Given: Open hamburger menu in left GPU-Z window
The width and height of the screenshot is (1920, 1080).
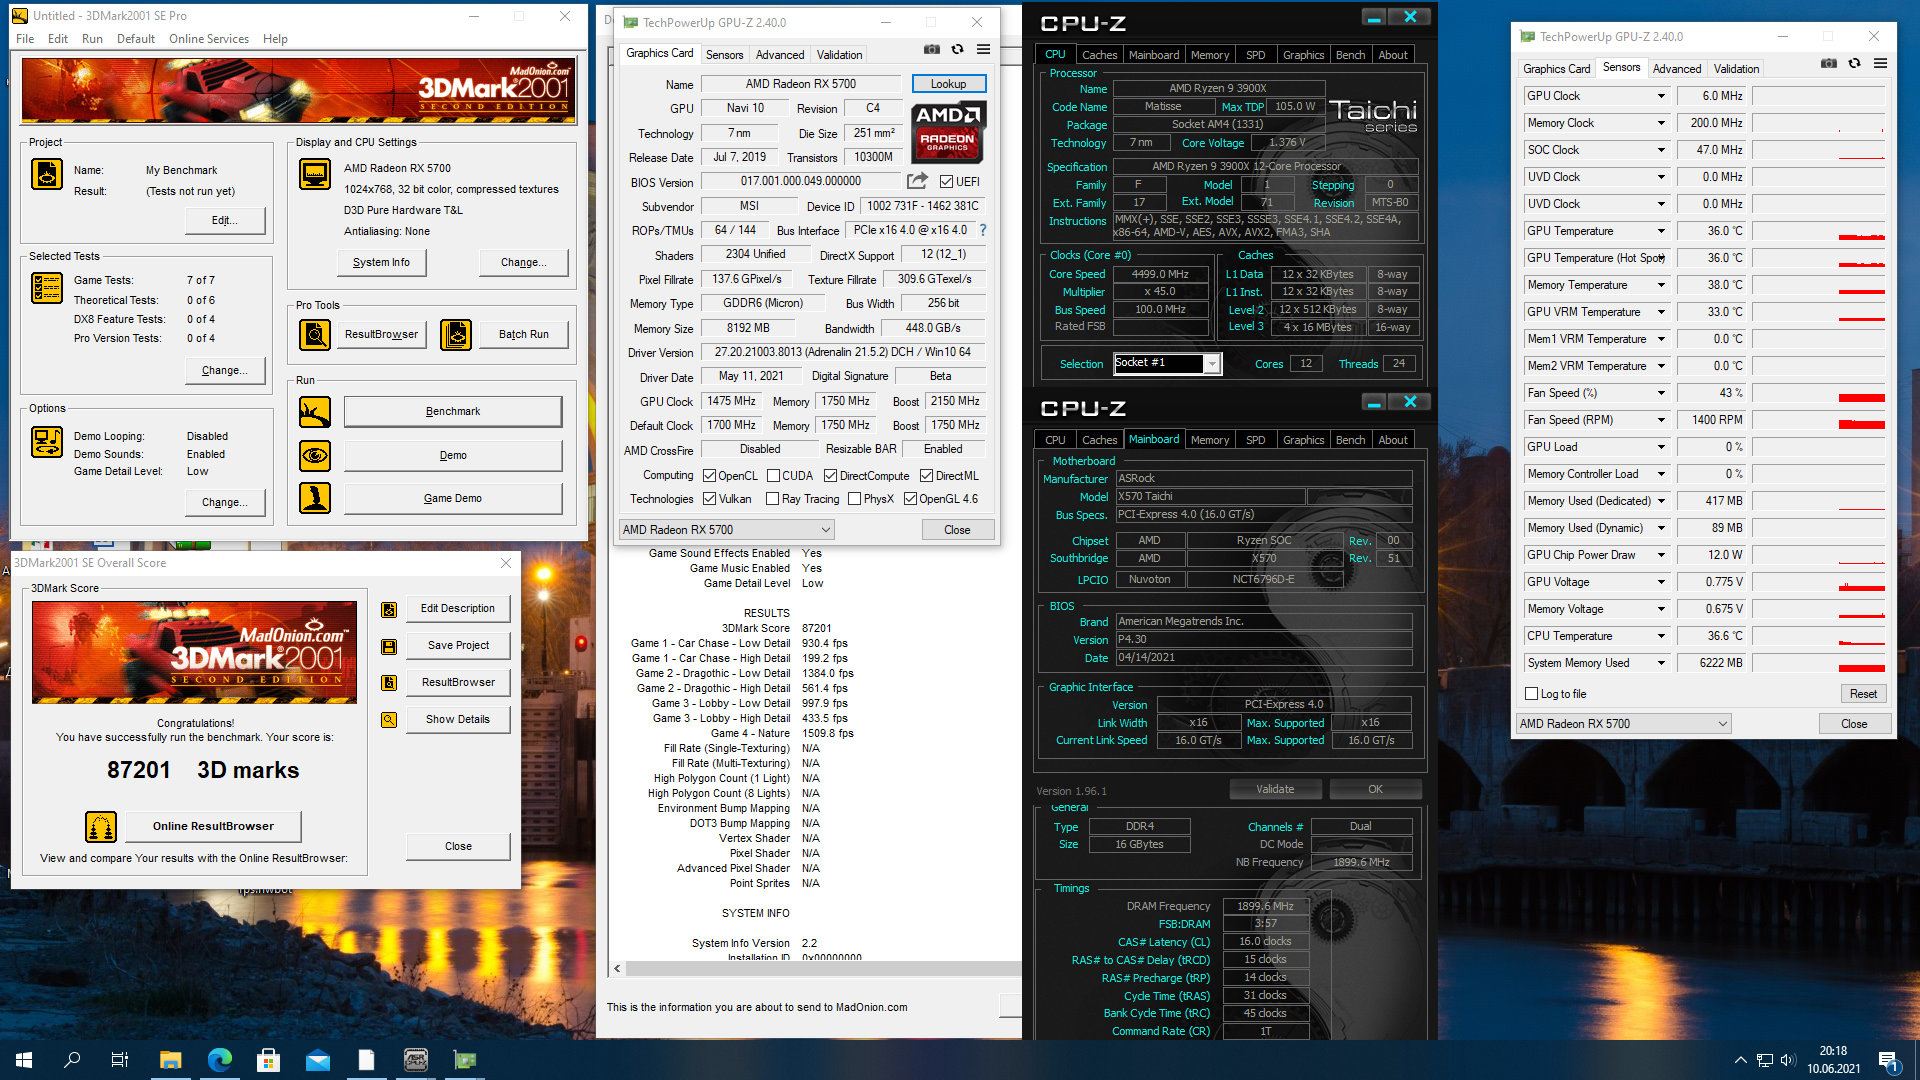Looking at the screenshot, I should [983, 49].
